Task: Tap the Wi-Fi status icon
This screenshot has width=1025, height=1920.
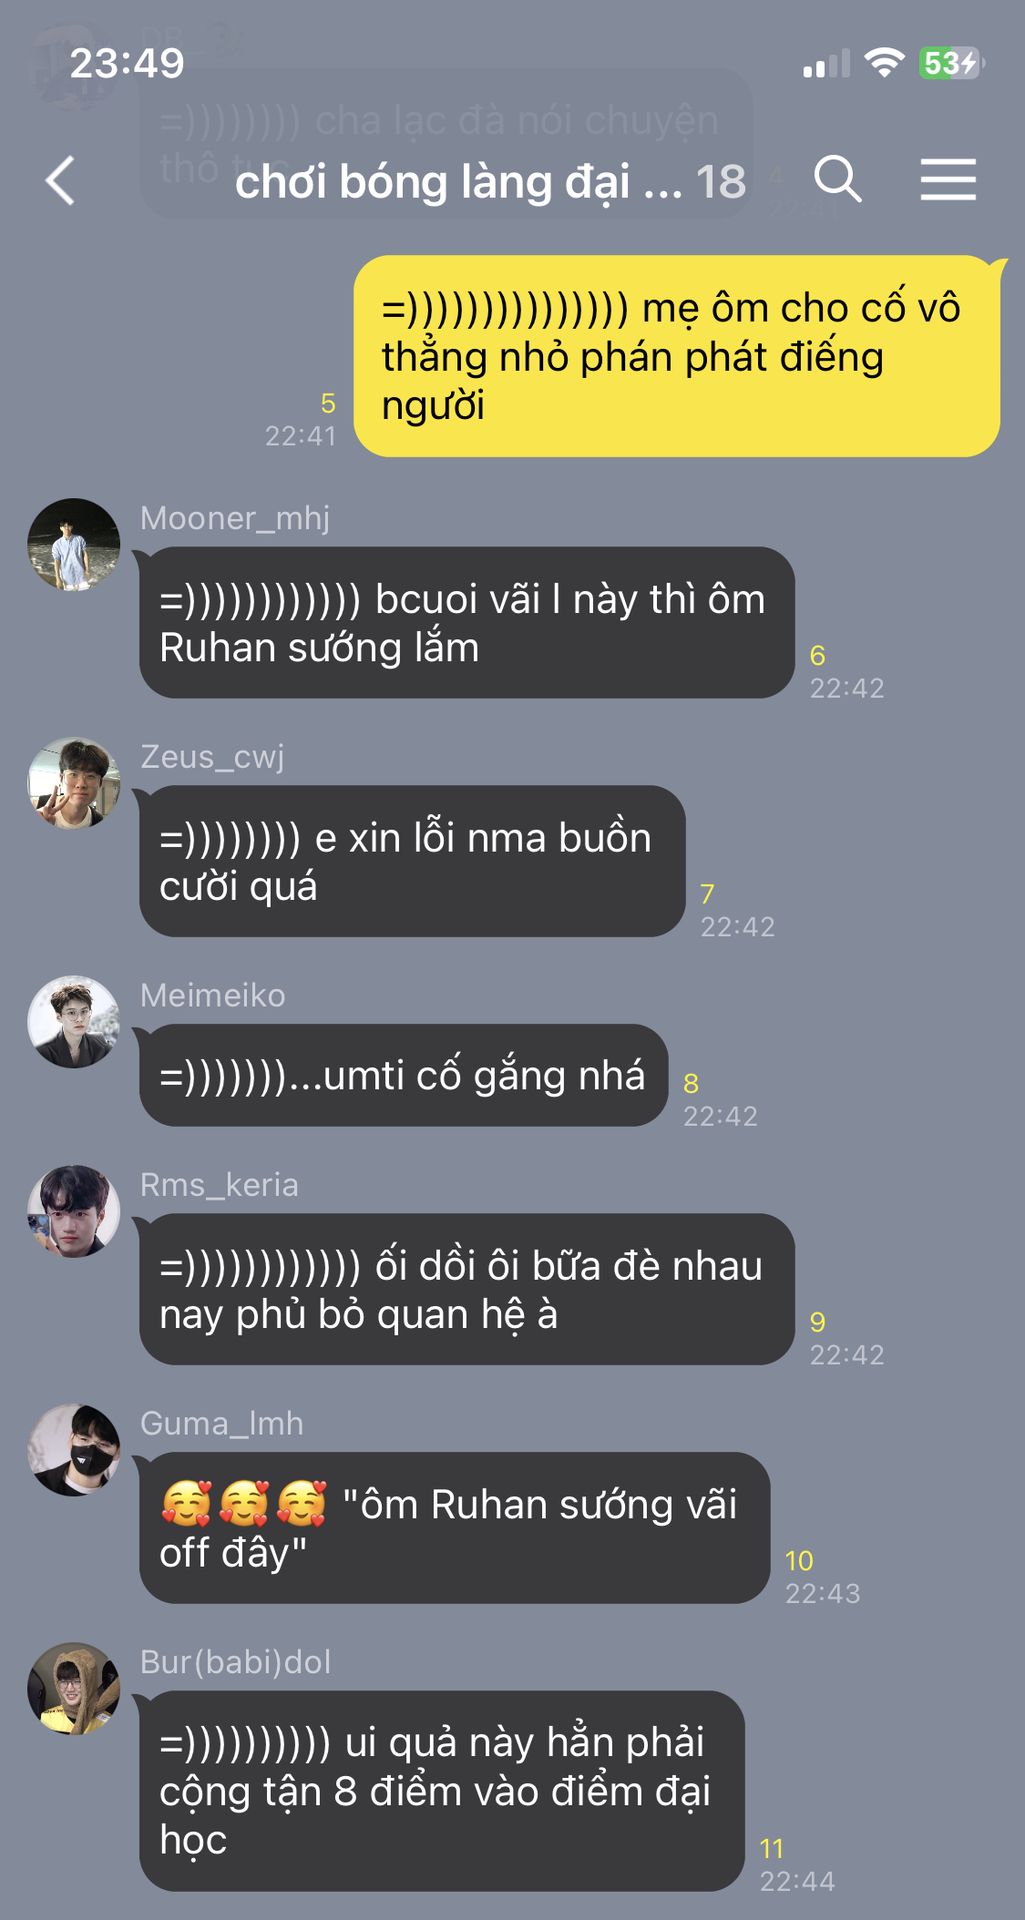Action: 884,63
